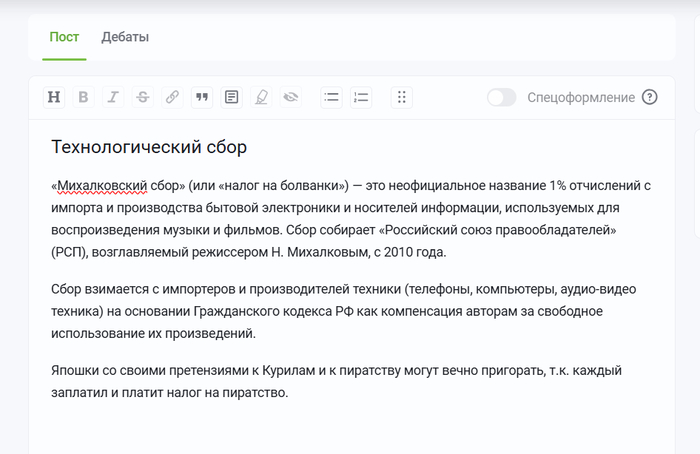This screenshot has height=454, width=700.
Task: Insert text block with document icon
Action: click(x=231, y=97)
